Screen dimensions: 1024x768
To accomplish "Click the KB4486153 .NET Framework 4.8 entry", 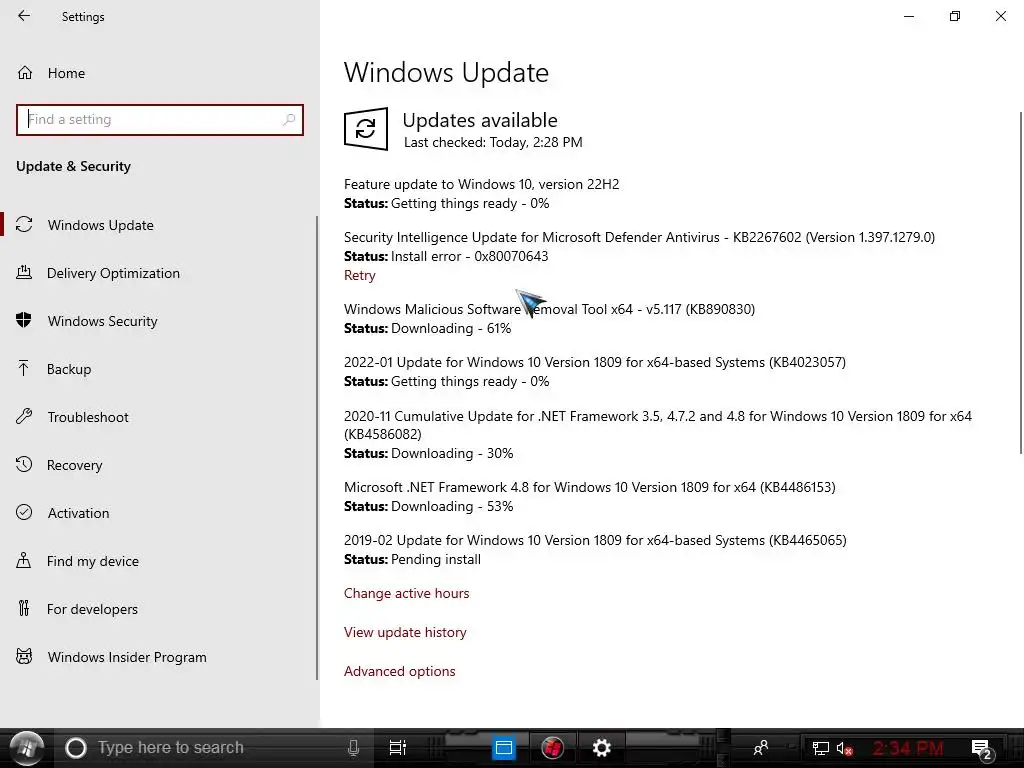I will (x=590, y=487).
